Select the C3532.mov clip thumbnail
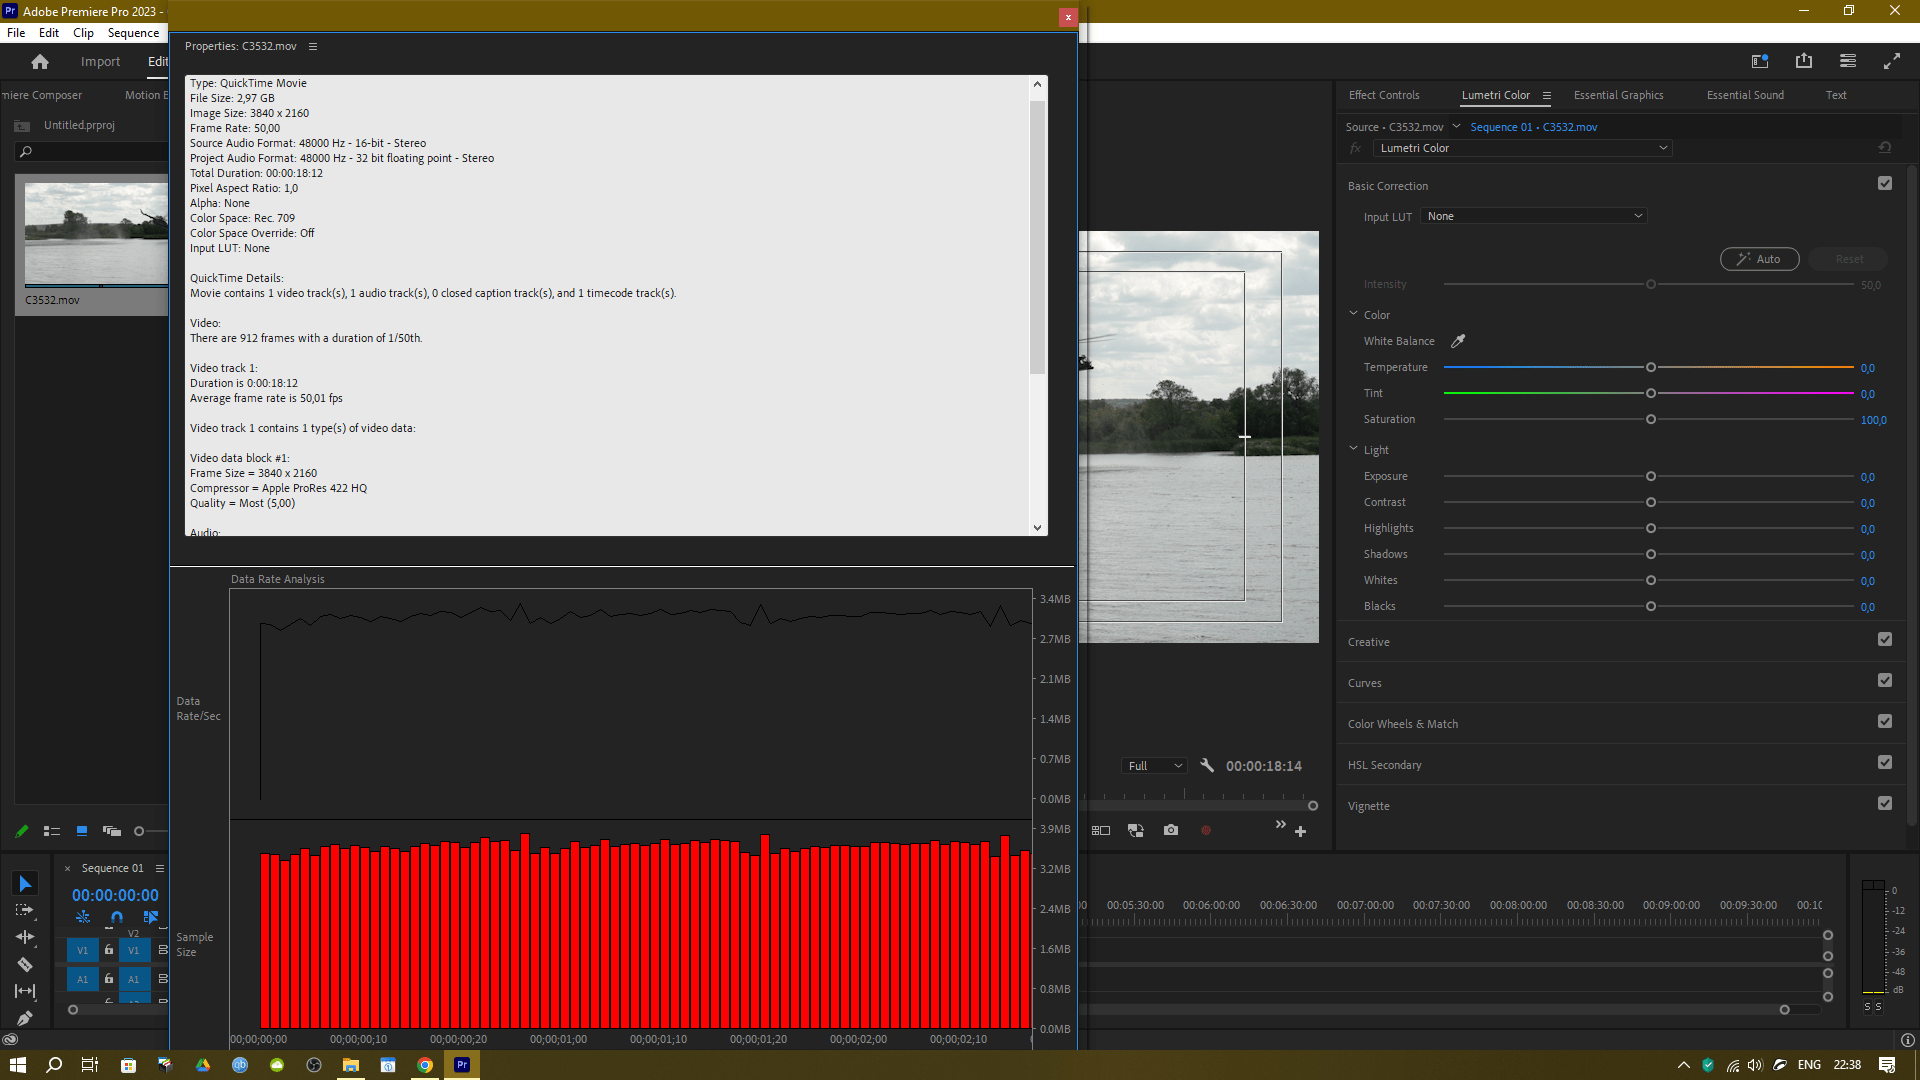This screenshot has height=1080, width=1920. [x=95, y=232]
